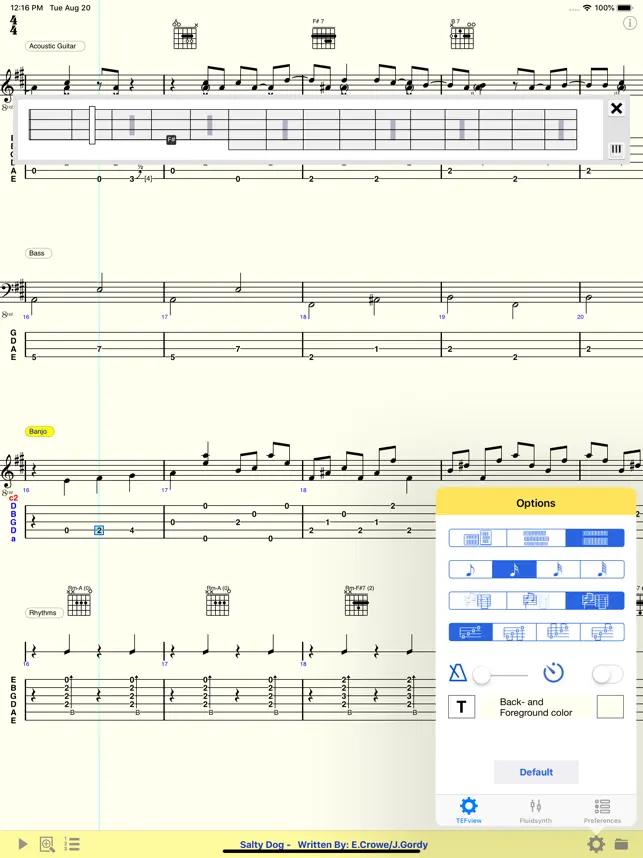This screenshot has height=858, width=643.
Task: Open the info button at top right
Action: coord(630,23)
